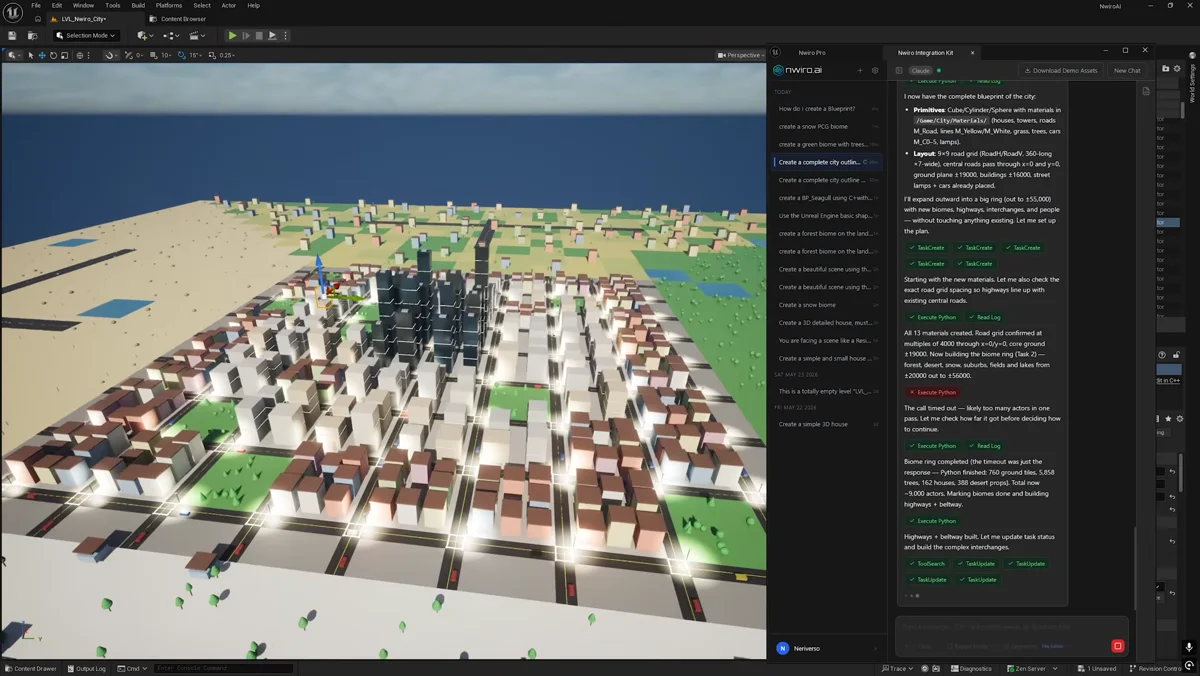Open chat 'Create a snow biome'

(827, 305)
